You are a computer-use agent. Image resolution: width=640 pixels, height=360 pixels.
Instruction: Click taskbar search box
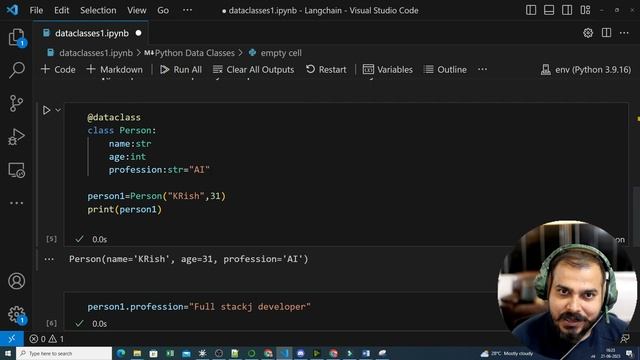[x=64, y=353]
